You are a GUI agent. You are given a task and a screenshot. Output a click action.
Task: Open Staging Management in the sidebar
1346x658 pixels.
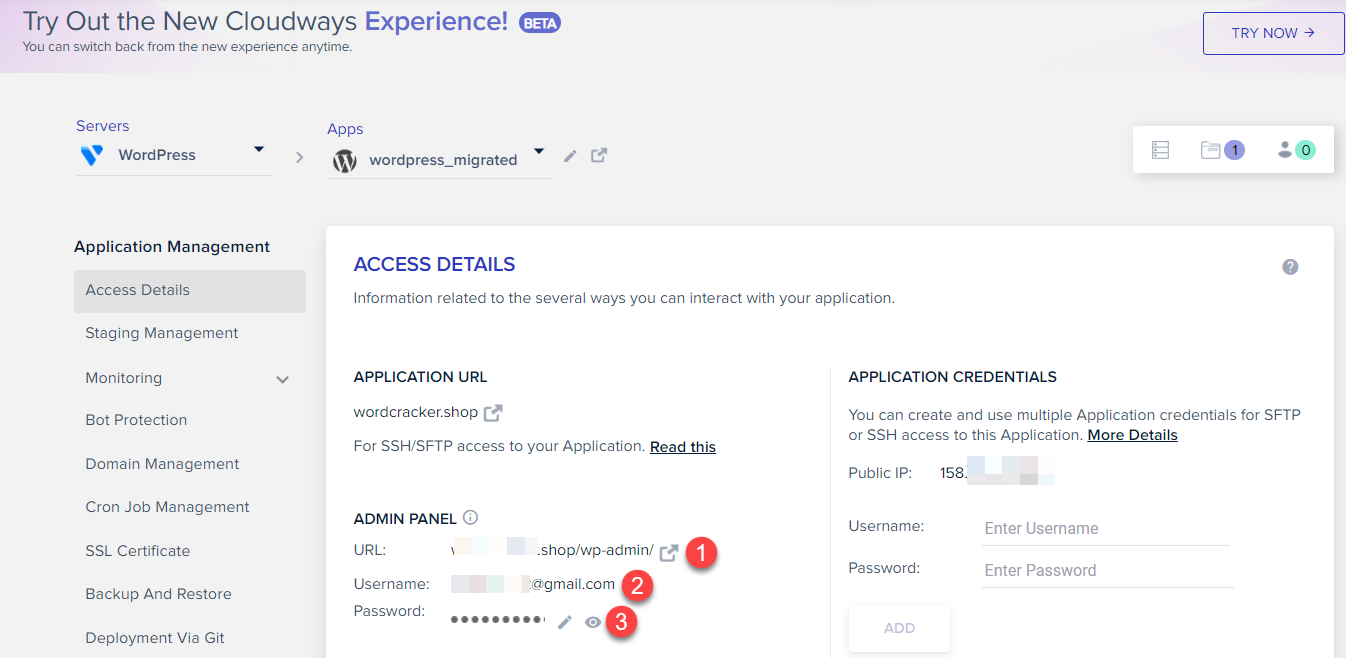[162, 333]
